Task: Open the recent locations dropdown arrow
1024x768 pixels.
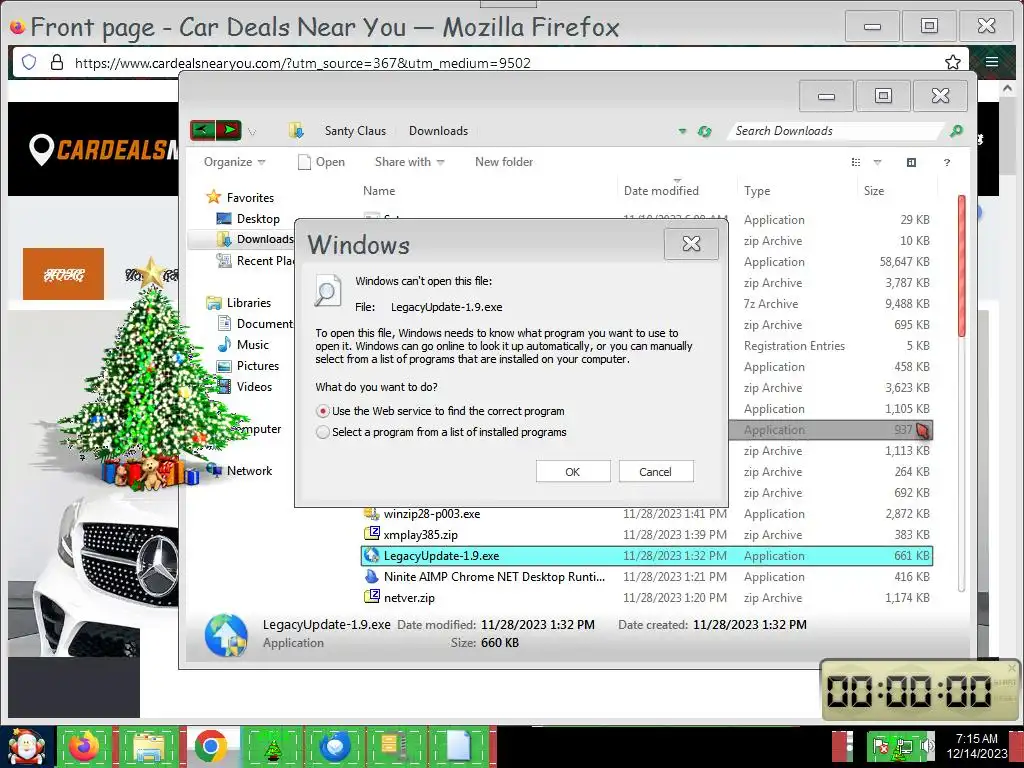Action: pos(252,132)
